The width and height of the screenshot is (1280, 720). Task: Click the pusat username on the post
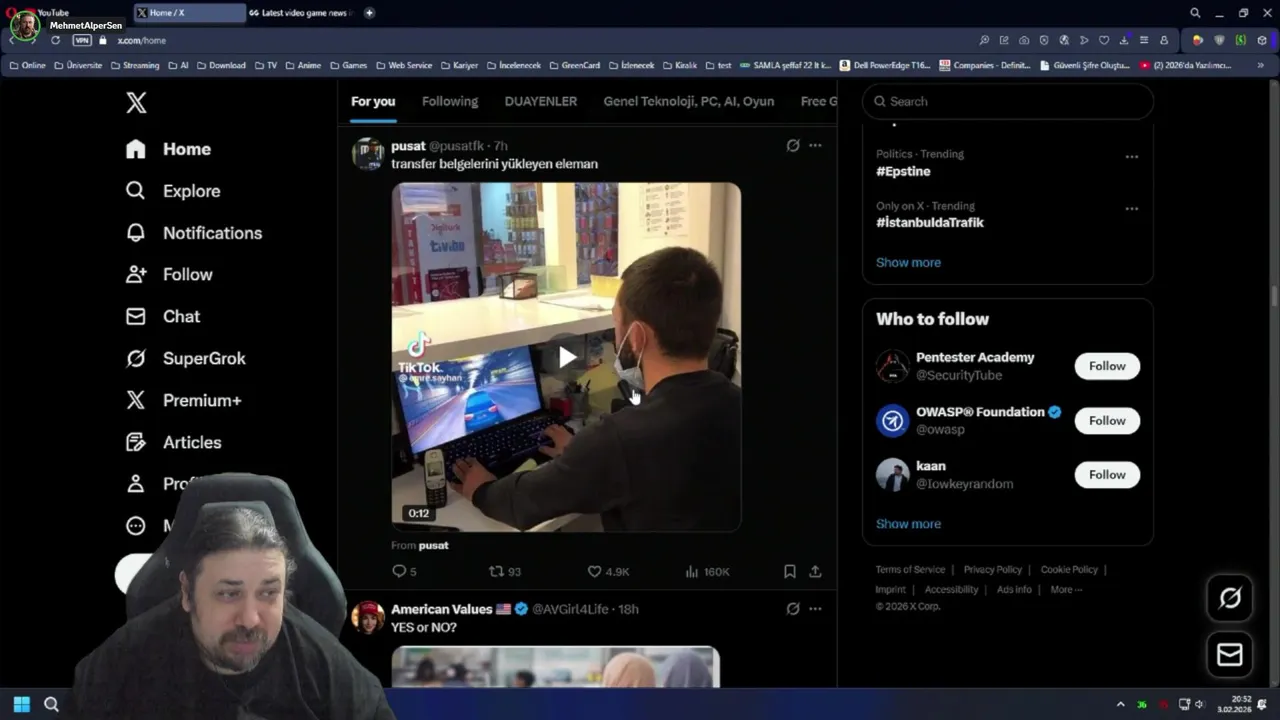pyautogui.click(x=408, y=146)
